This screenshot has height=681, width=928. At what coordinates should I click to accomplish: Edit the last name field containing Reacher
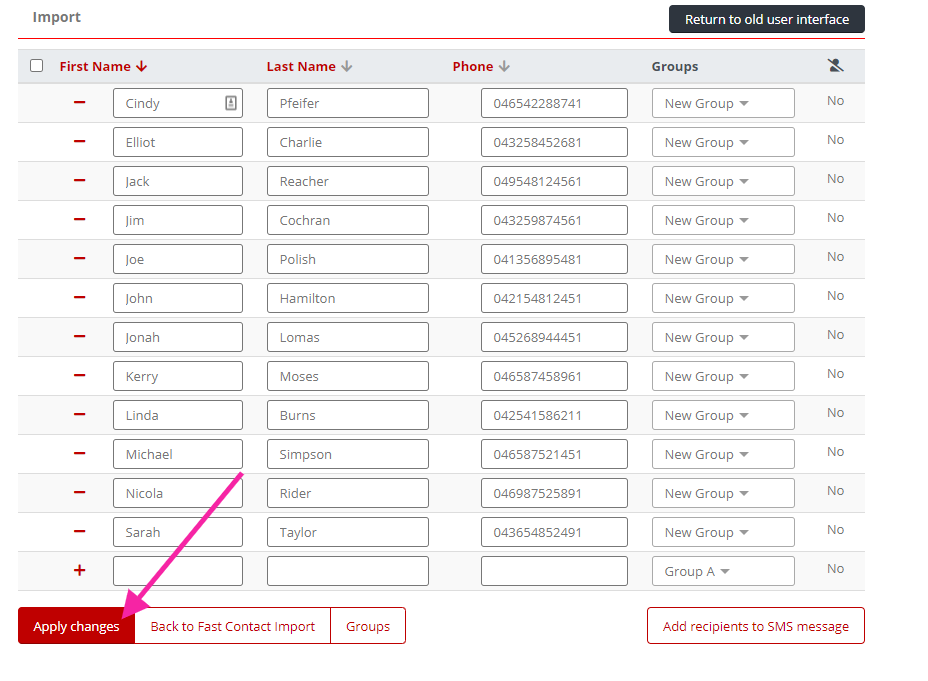point(347,182)
